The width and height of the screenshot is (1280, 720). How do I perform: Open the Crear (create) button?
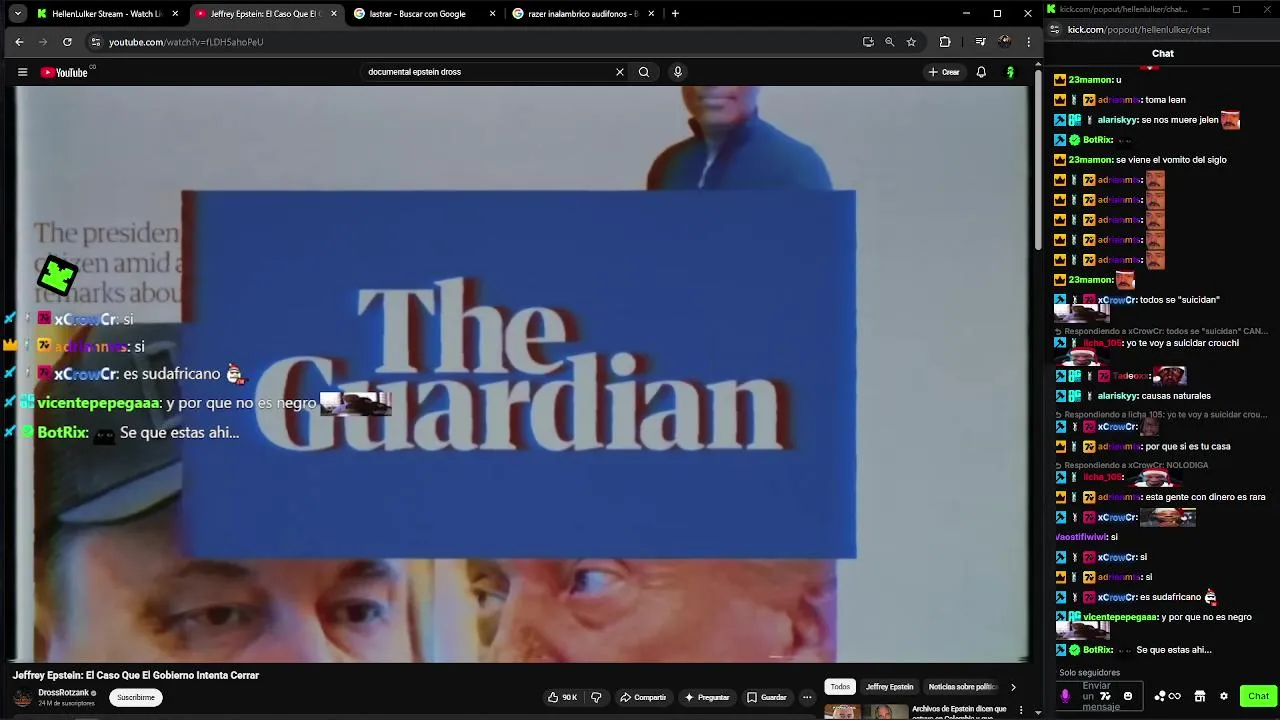point(943,72)
